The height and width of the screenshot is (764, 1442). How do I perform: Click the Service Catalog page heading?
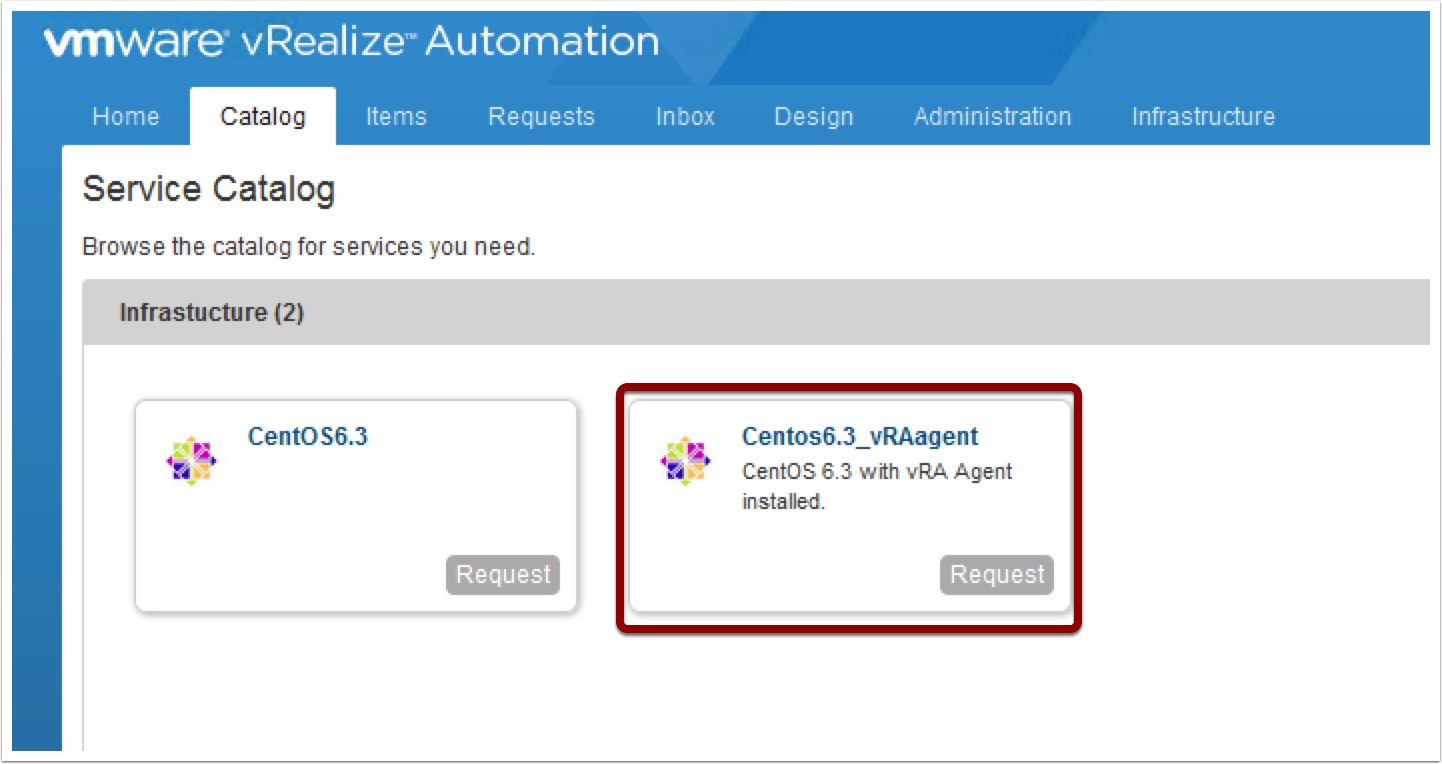click(208, 189)
